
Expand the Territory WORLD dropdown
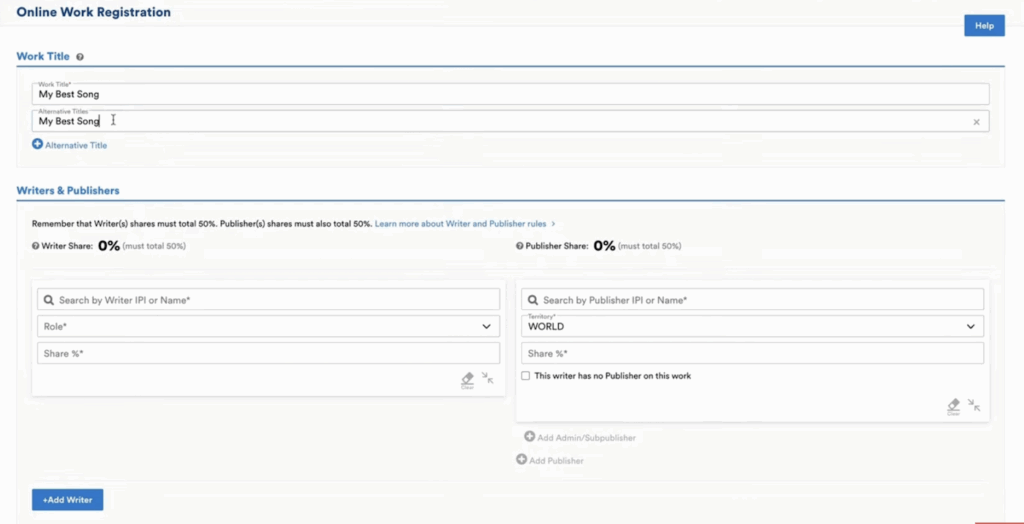click(750, 326)
